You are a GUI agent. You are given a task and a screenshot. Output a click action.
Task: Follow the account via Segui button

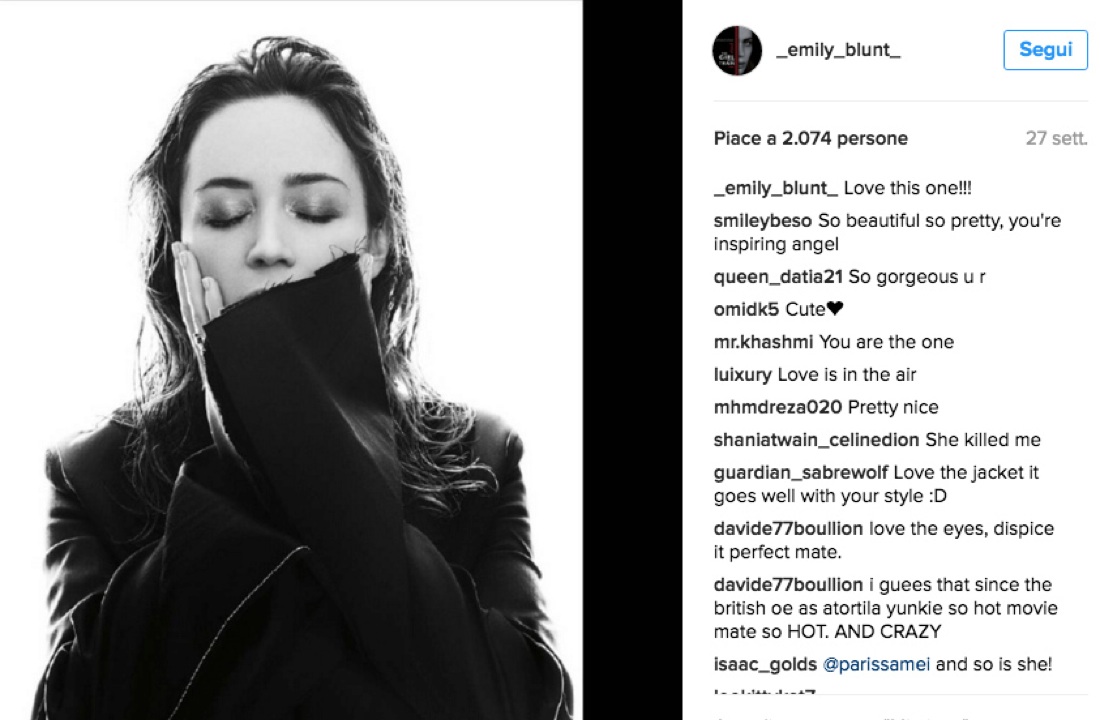(x=1045, y=50)
